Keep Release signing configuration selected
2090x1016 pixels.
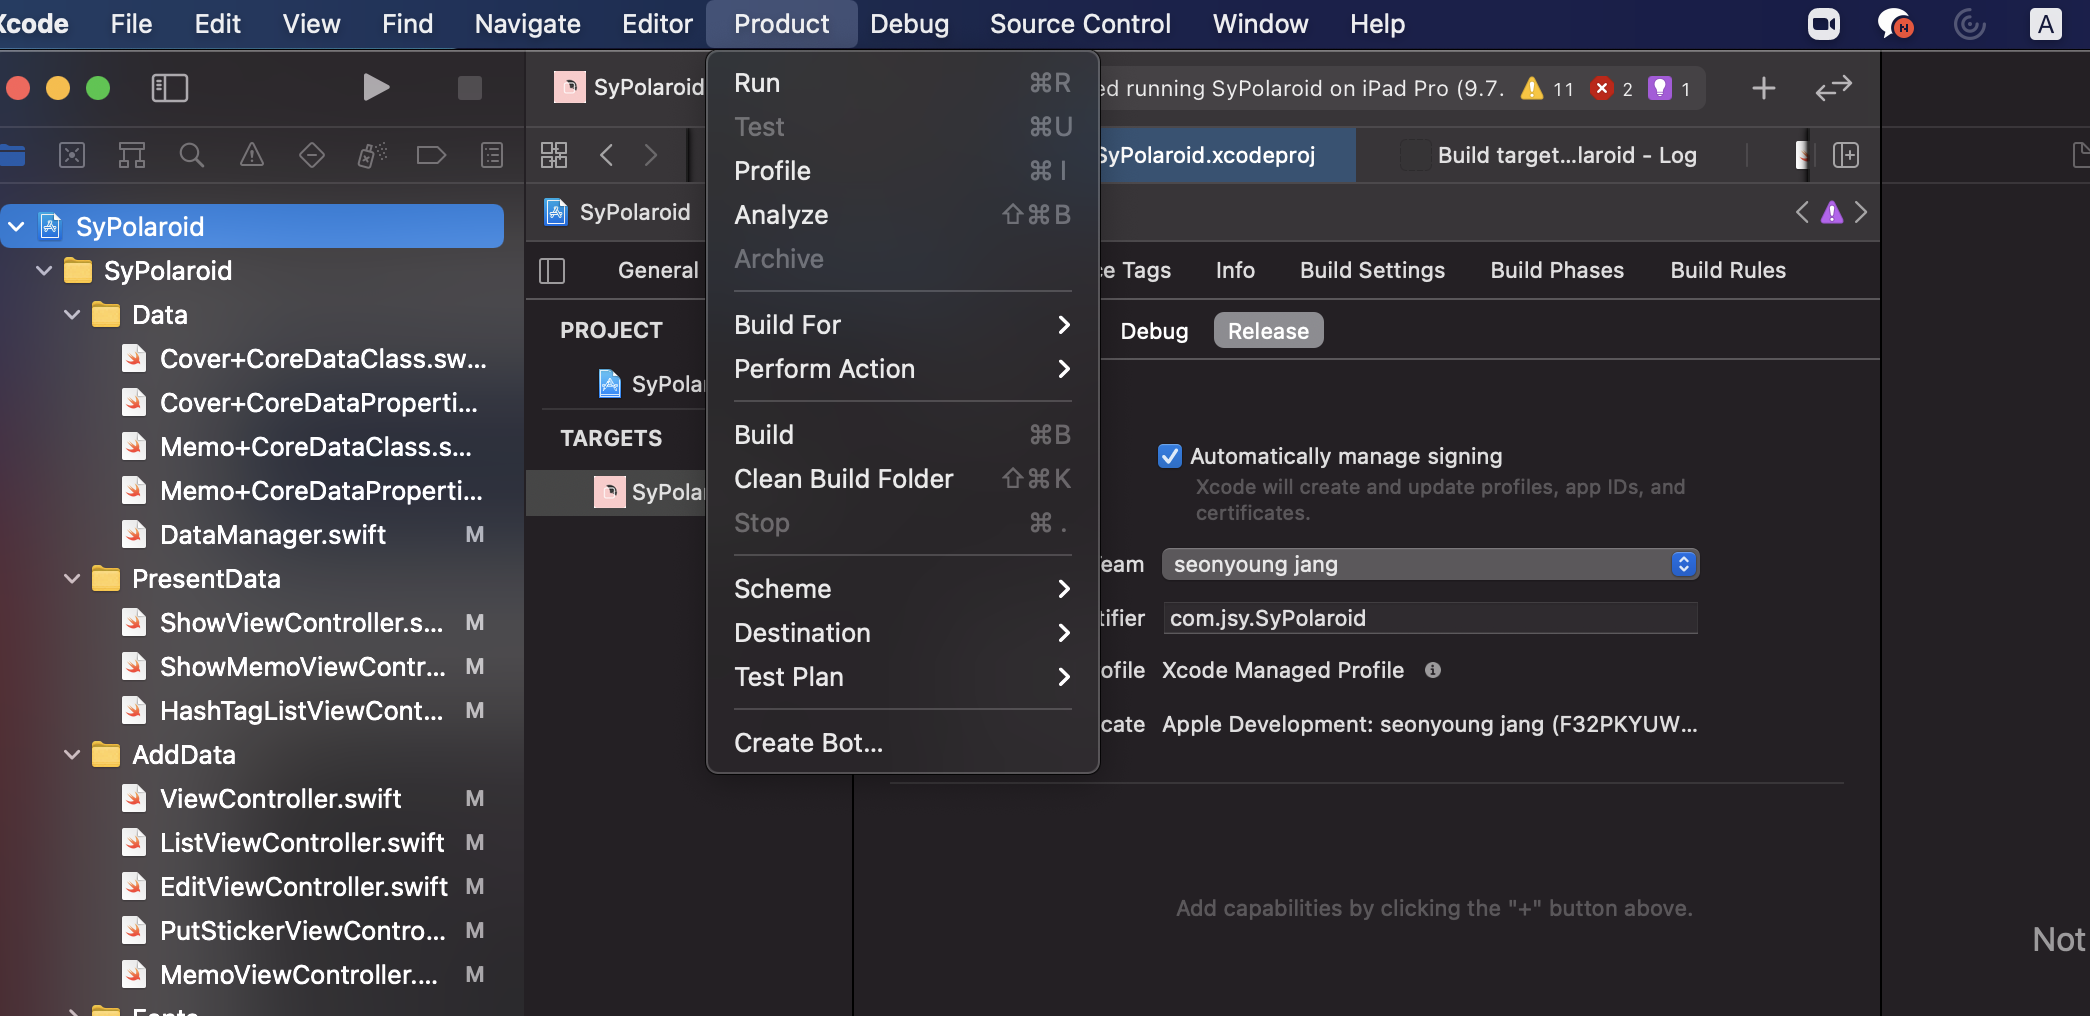click(1268, 330)
